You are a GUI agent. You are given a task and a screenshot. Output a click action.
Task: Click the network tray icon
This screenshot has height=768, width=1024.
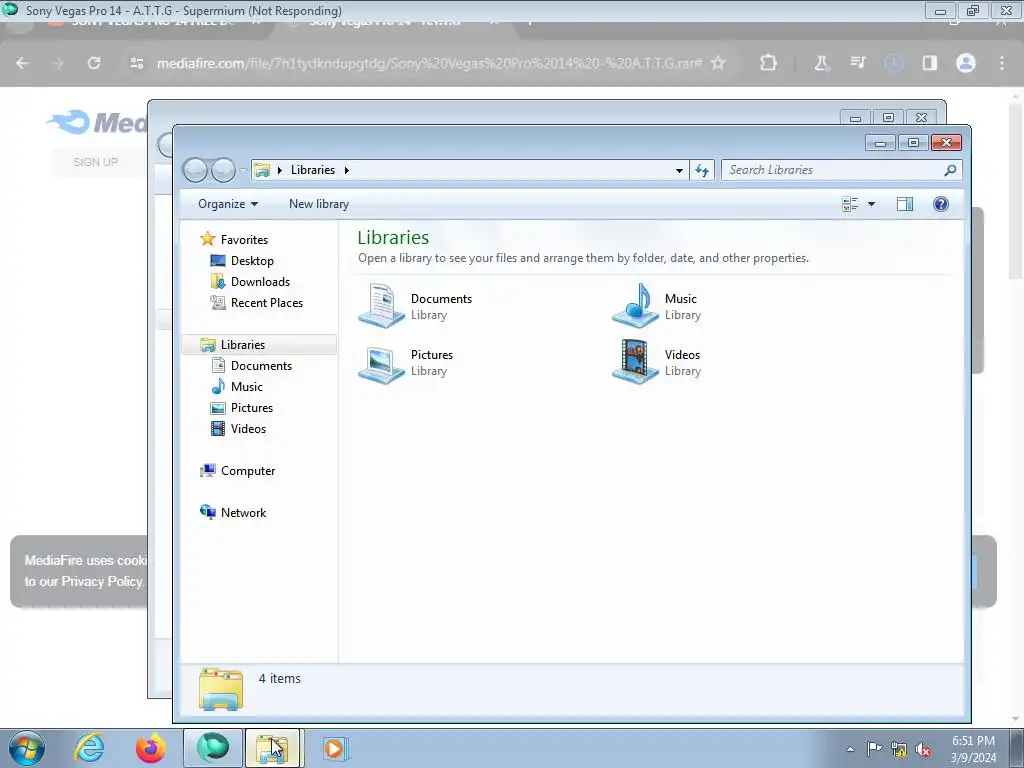pyautogui.click(x=899, y=750)
